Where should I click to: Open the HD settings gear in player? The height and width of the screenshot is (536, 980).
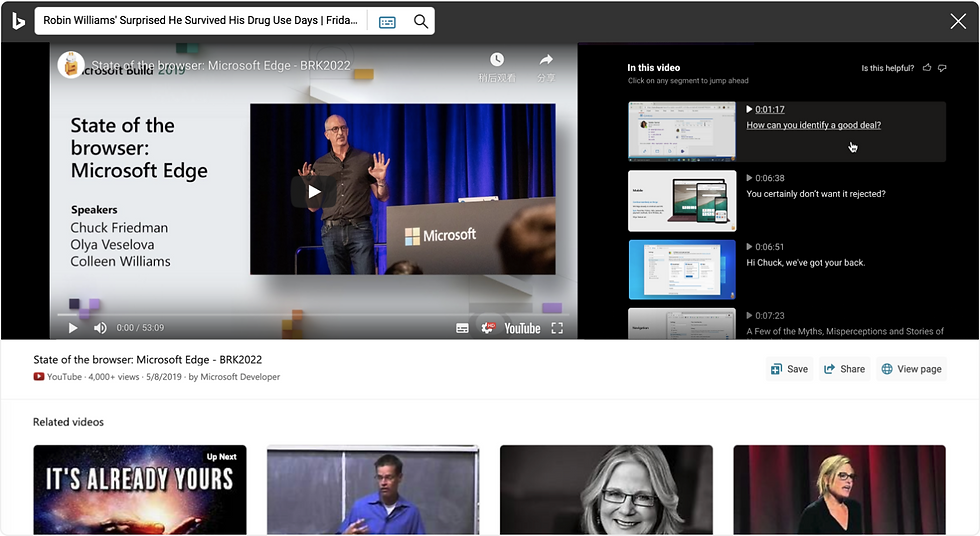point(488,328)
